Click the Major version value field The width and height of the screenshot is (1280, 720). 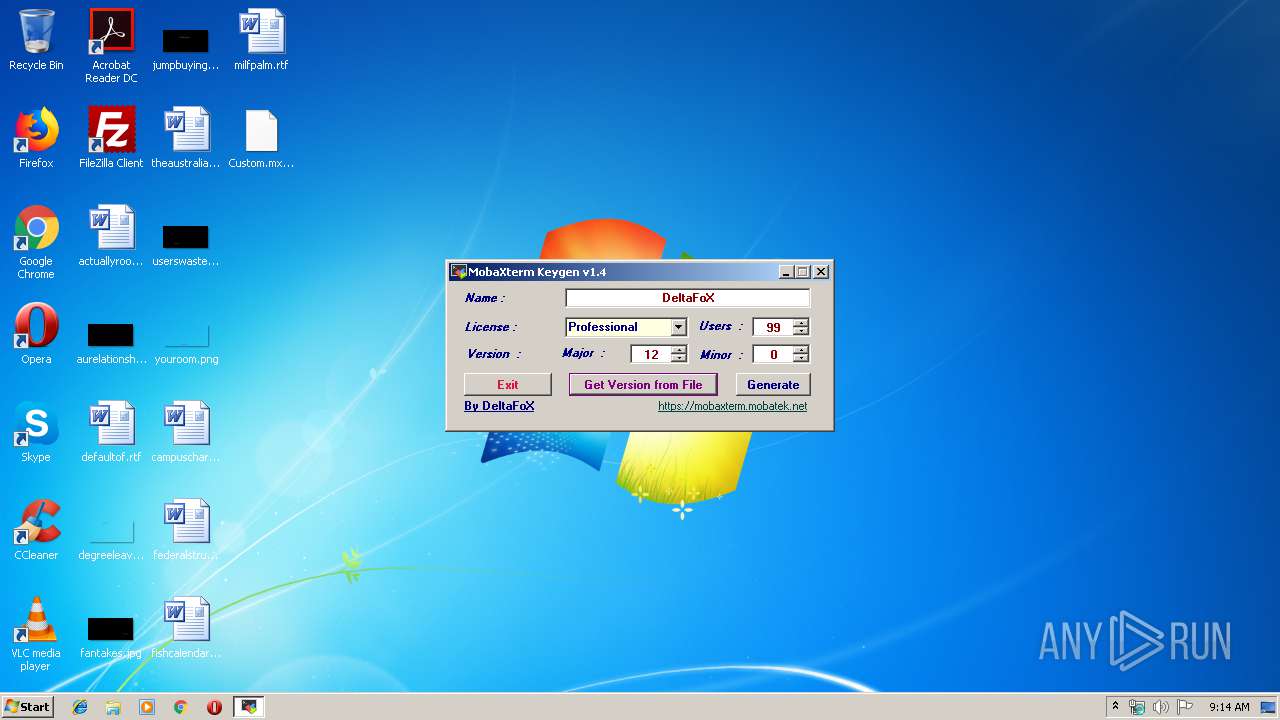click(651, 354)
